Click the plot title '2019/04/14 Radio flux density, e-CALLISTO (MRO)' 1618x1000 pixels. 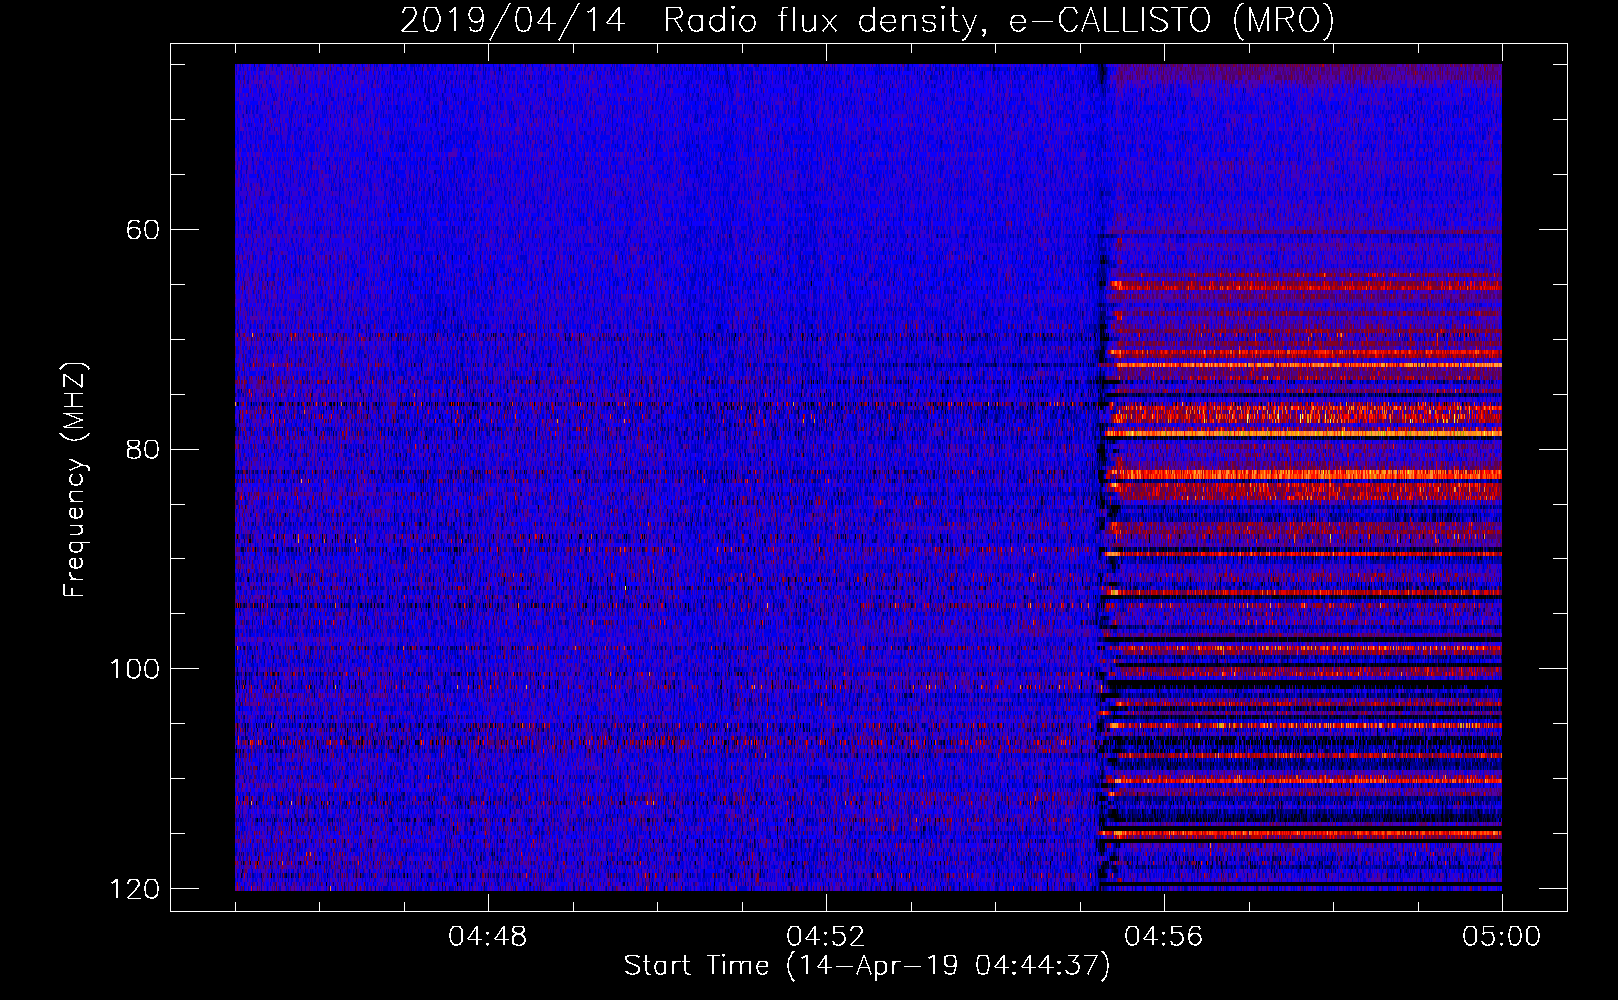867,20
